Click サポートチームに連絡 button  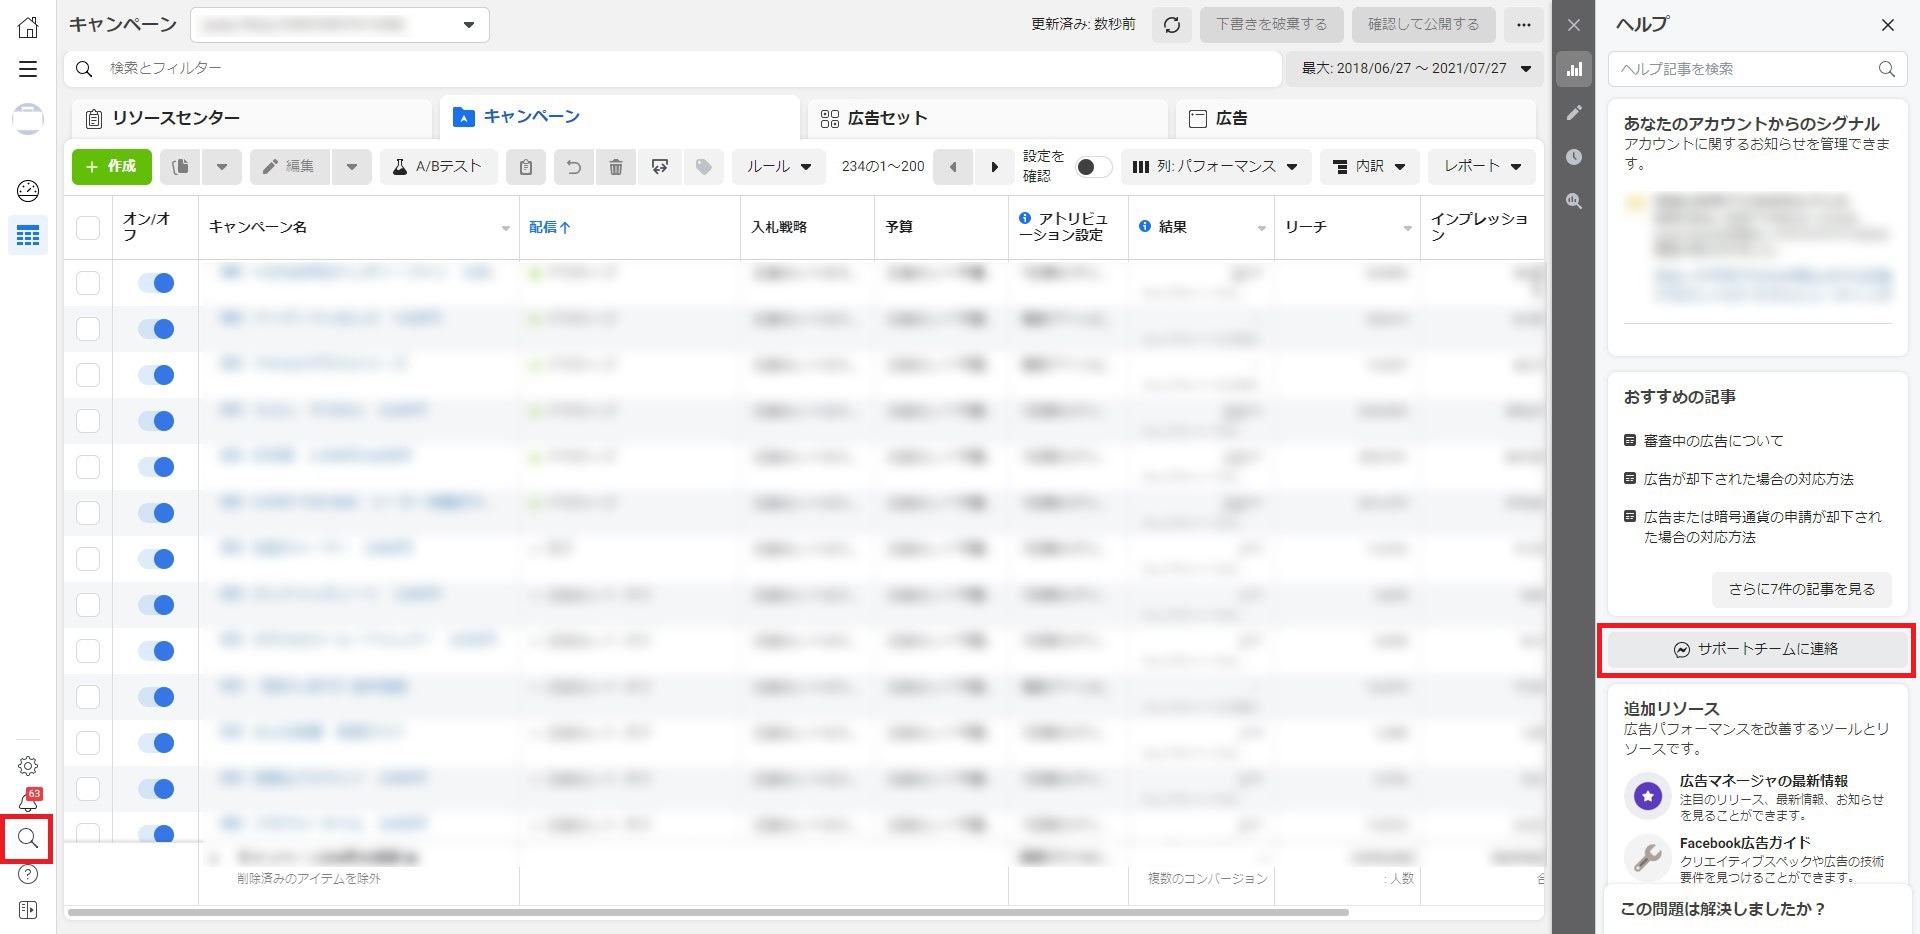pos(1756,650)
